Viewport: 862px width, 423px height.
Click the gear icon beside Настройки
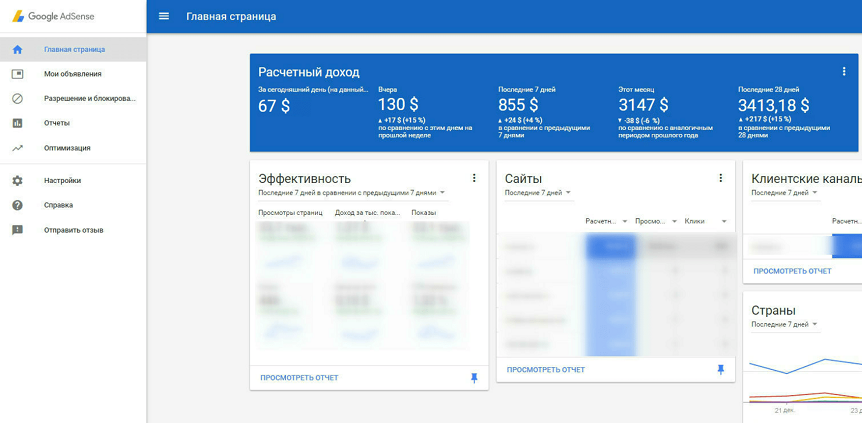coord(18,180)
